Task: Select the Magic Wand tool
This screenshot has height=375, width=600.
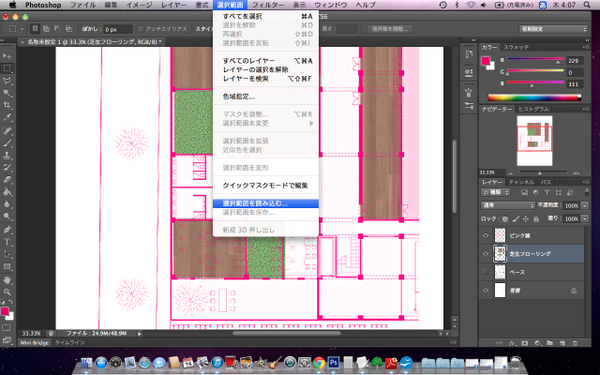Action: 7,93
